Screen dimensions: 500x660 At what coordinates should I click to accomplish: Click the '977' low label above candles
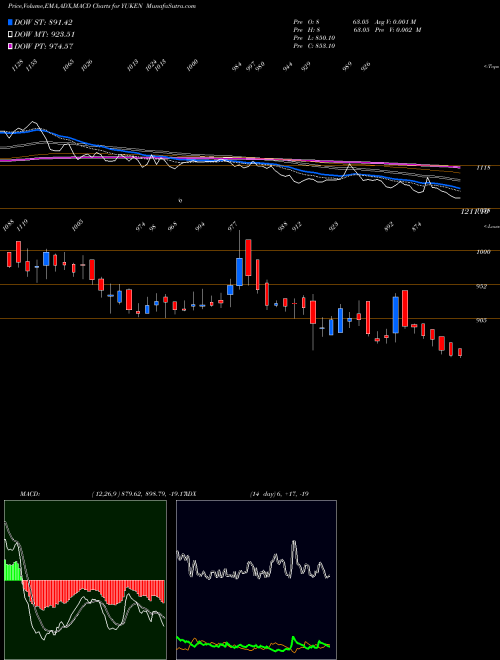tap(232, 226)
